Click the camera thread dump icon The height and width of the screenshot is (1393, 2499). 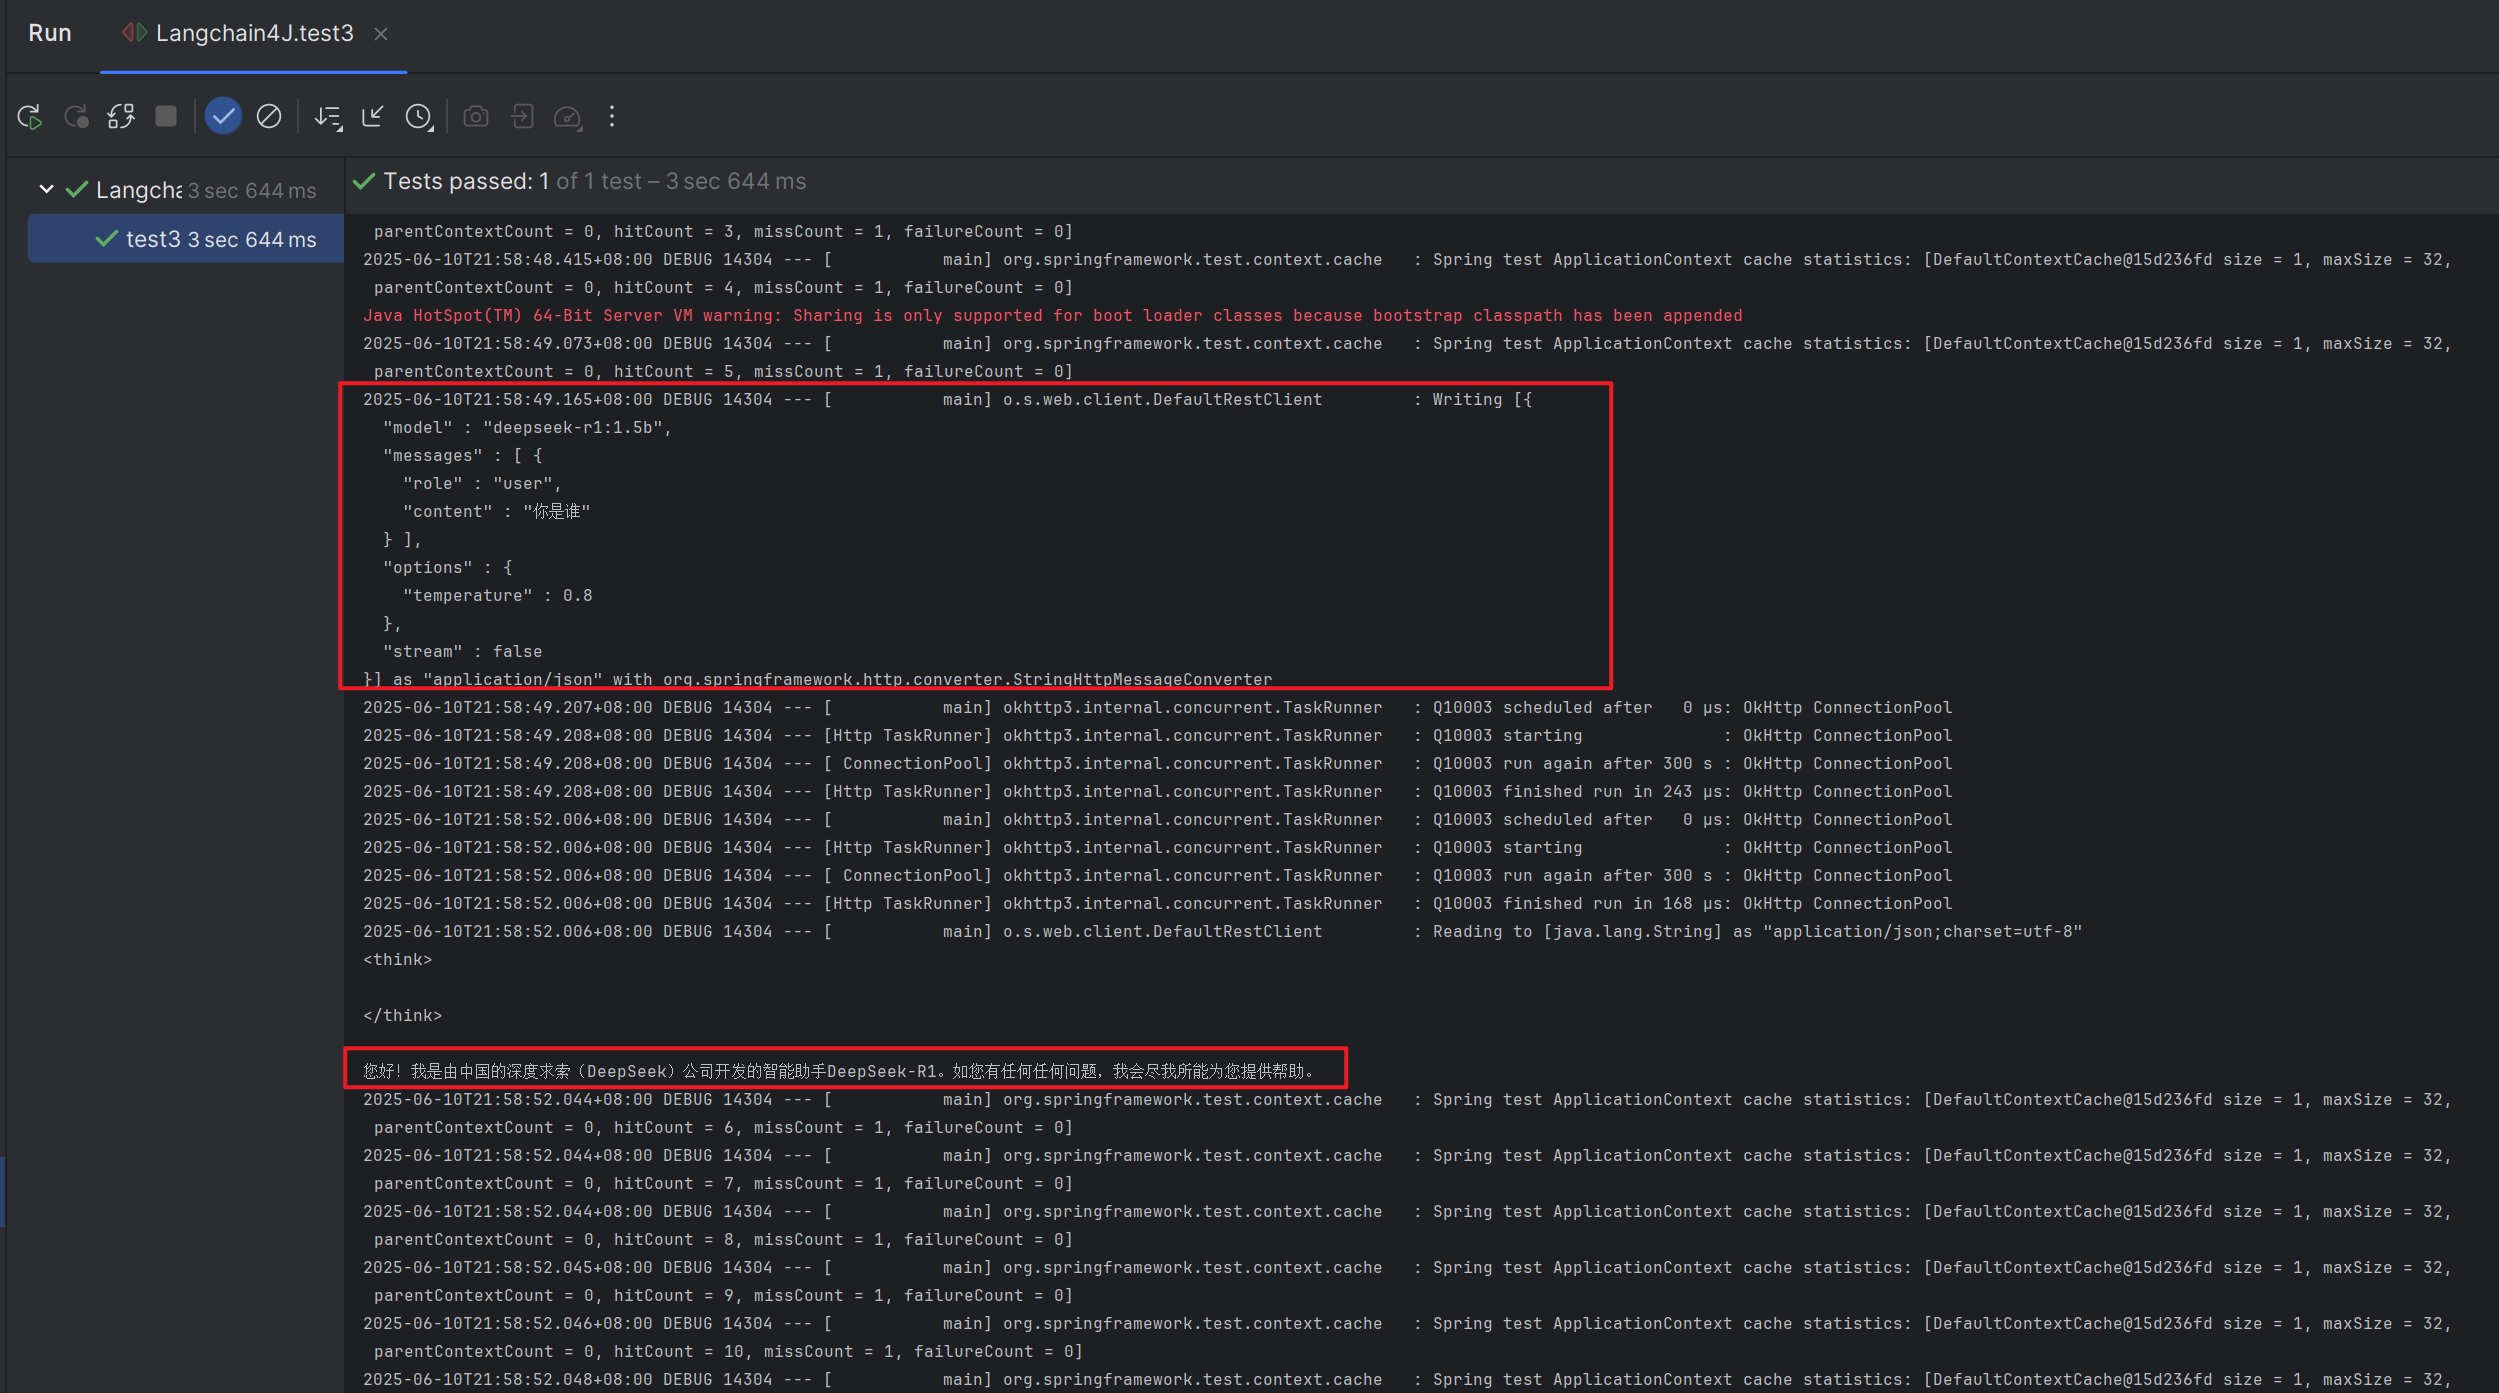476,117
